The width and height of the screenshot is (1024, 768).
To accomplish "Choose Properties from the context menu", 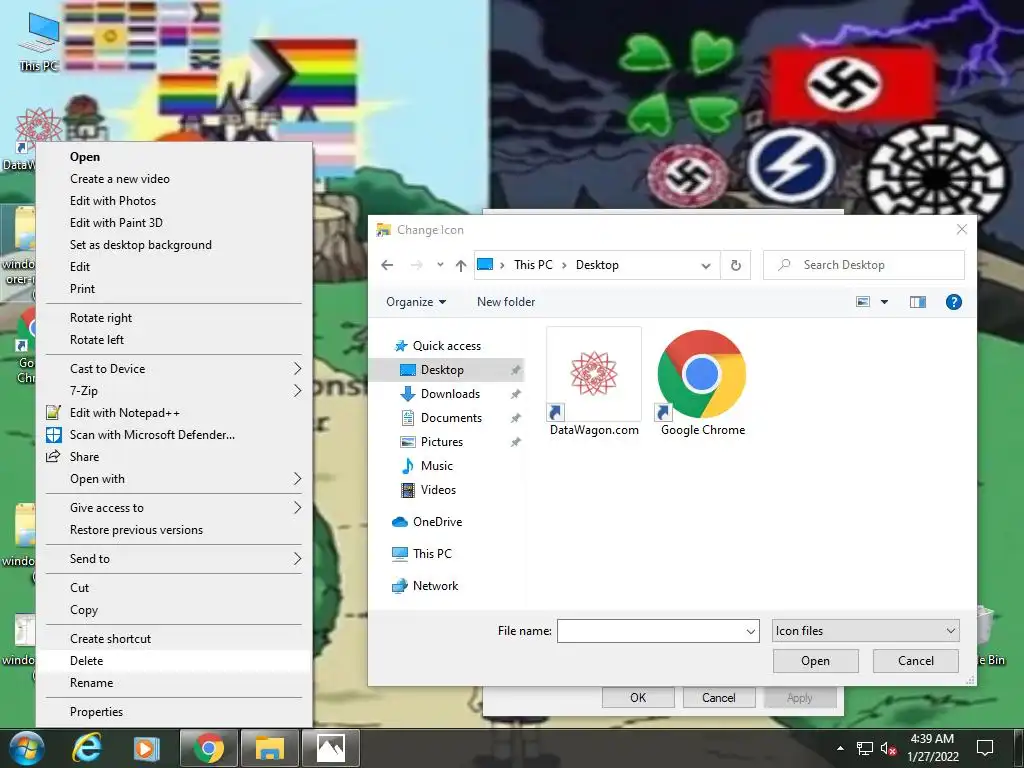I will [x=175, y=712].
